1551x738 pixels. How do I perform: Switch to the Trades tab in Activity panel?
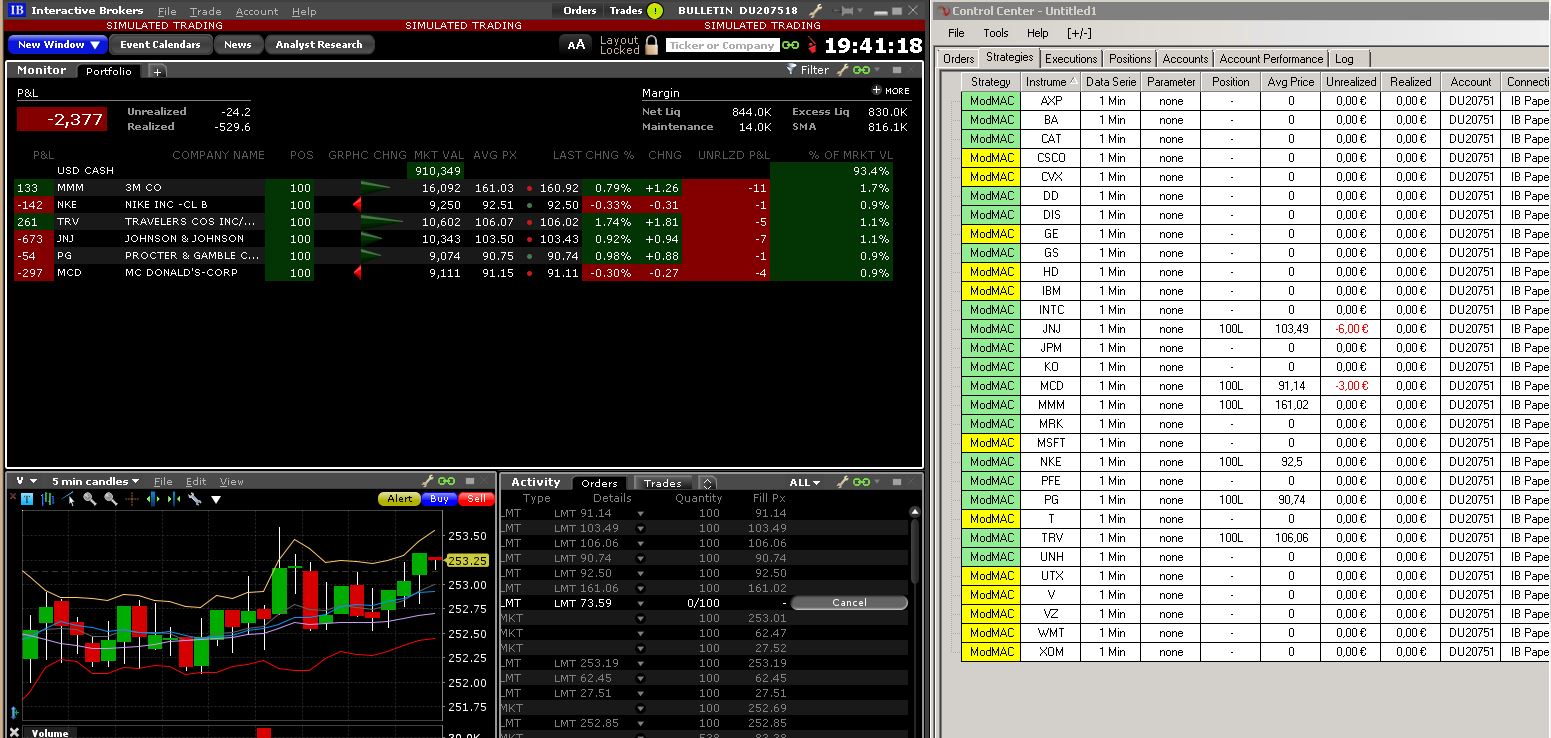(662, 483)
